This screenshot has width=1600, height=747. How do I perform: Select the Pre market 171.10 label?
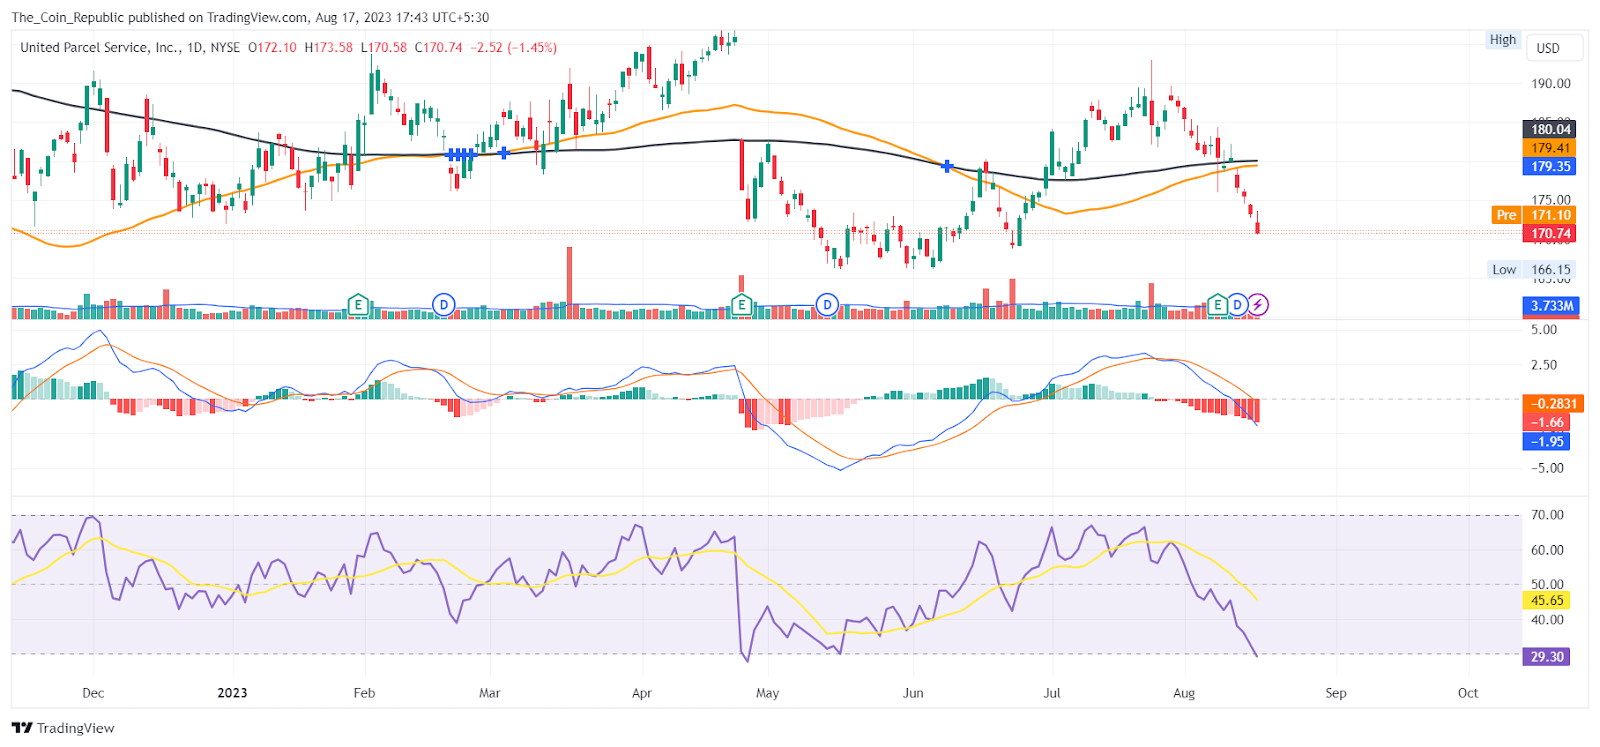pyautogui.click(x=1534, y=215)
